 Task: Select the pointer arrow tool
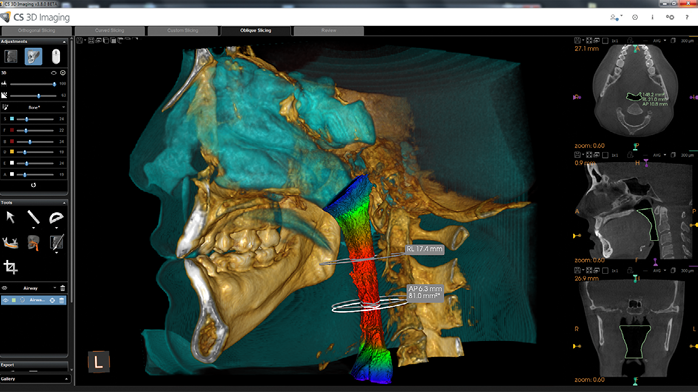(11, 217)
